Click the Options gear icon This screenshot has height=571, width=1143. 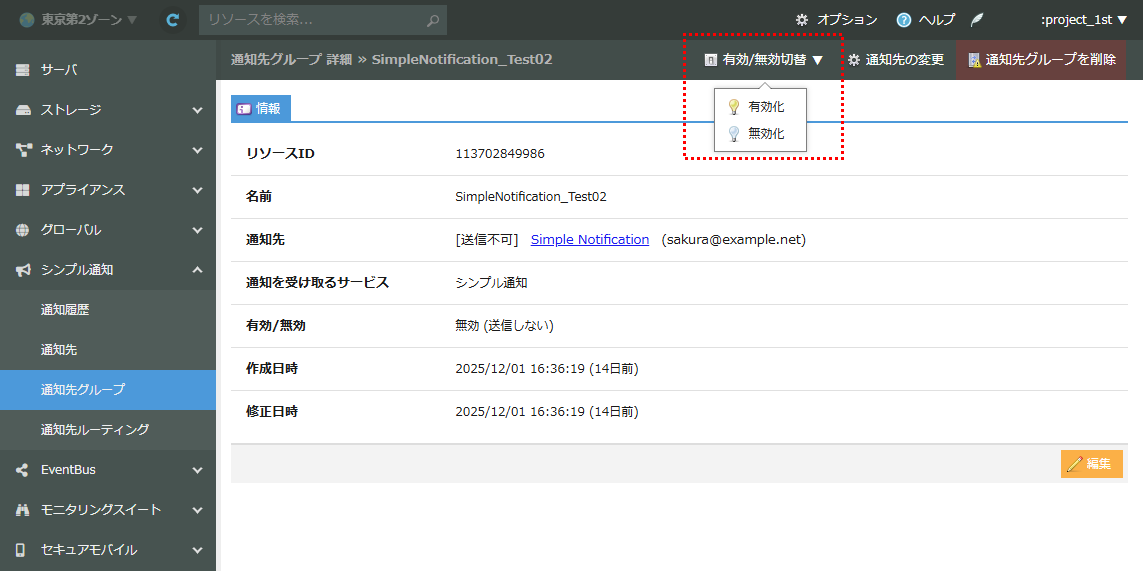tap(802, 20)
